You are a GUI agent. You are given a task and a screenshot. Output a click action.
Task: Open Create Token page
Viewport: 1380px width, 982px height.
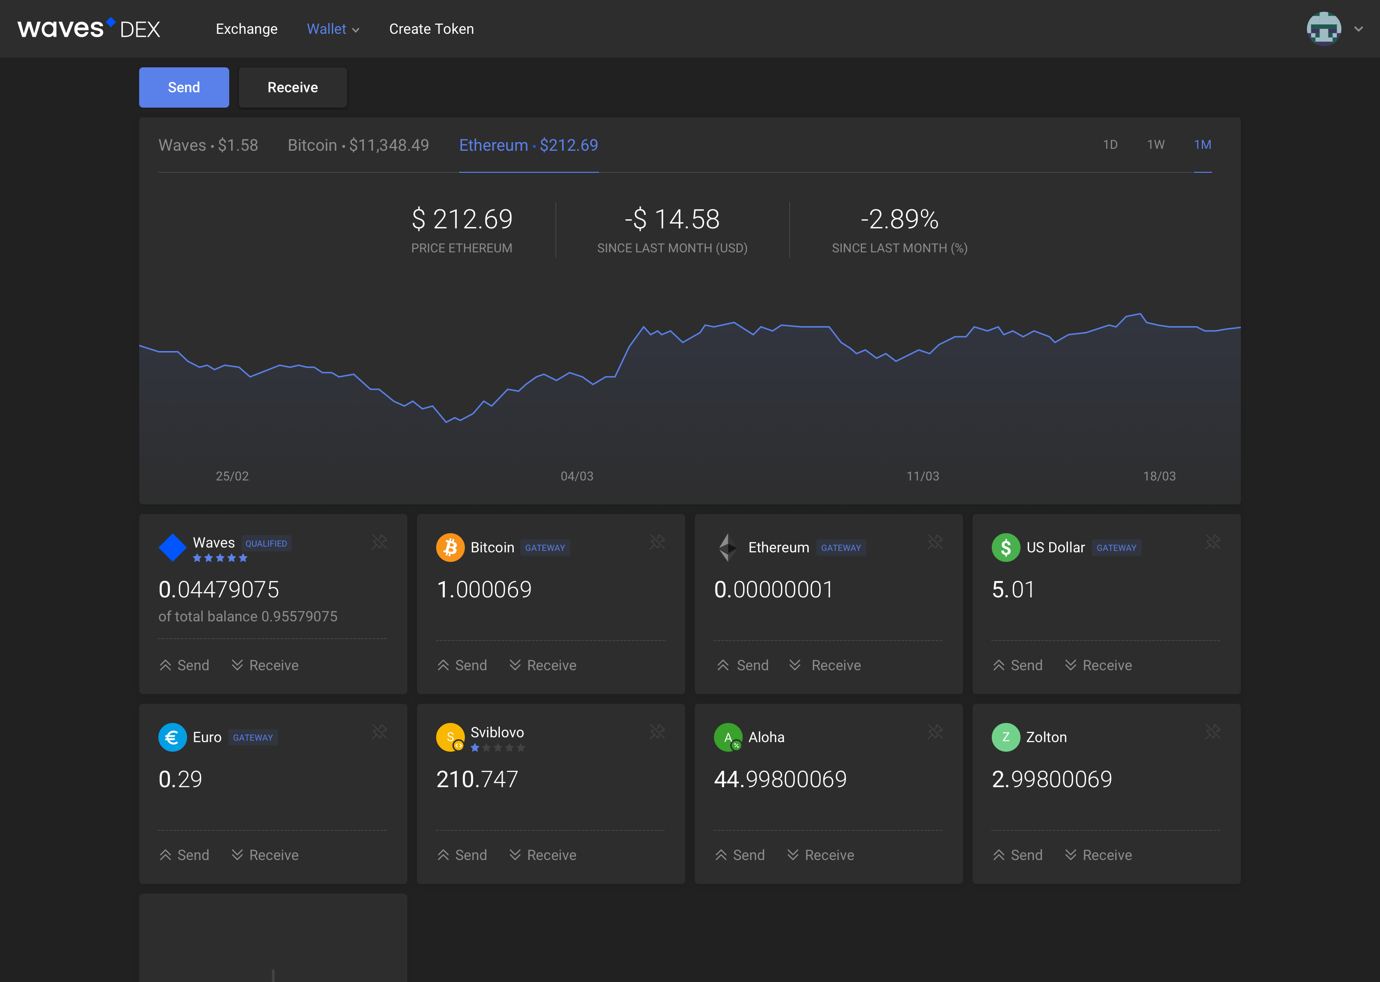pos(431,29)
